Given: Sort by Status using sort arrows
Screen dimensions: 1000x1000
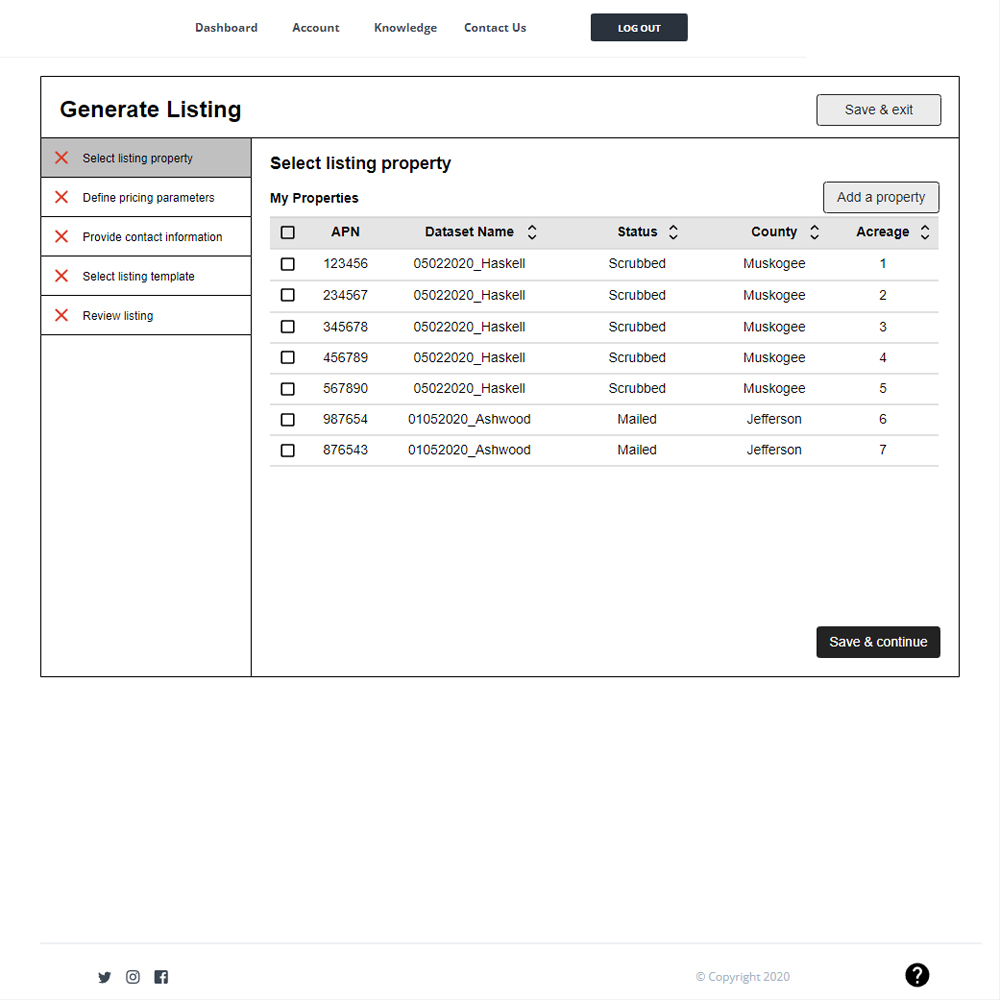Looking at the screenshot, I should click(x=673, y=232).
